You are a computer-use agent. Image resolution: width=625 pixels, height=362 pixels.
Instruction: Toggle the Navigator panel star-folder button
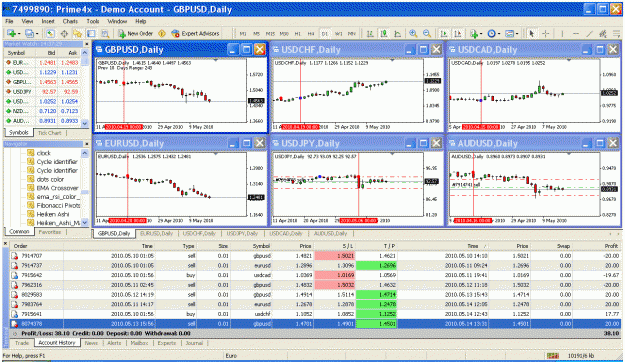[77, 34]
